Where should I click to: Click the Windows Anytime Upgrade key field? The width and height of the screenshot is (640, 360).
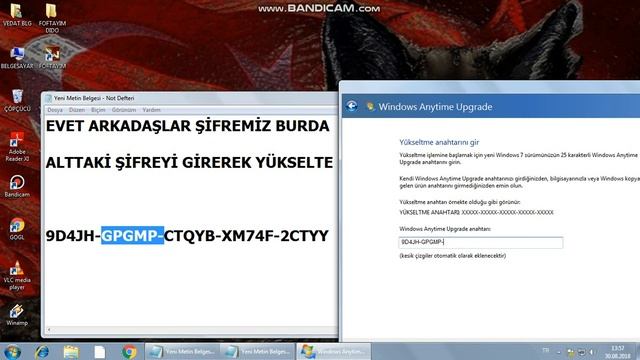click(x=481, y=242)
